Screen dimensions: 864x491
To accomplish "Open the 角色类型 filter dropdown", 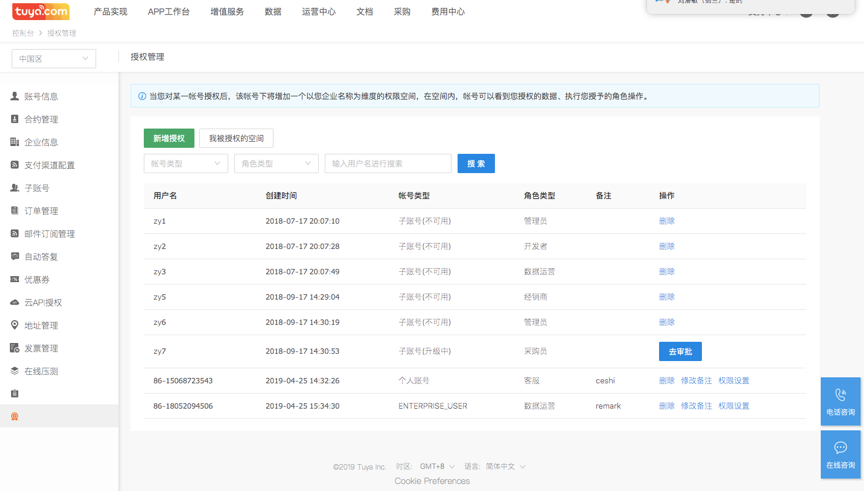I will pyautogui.click(x=276, y=164).
